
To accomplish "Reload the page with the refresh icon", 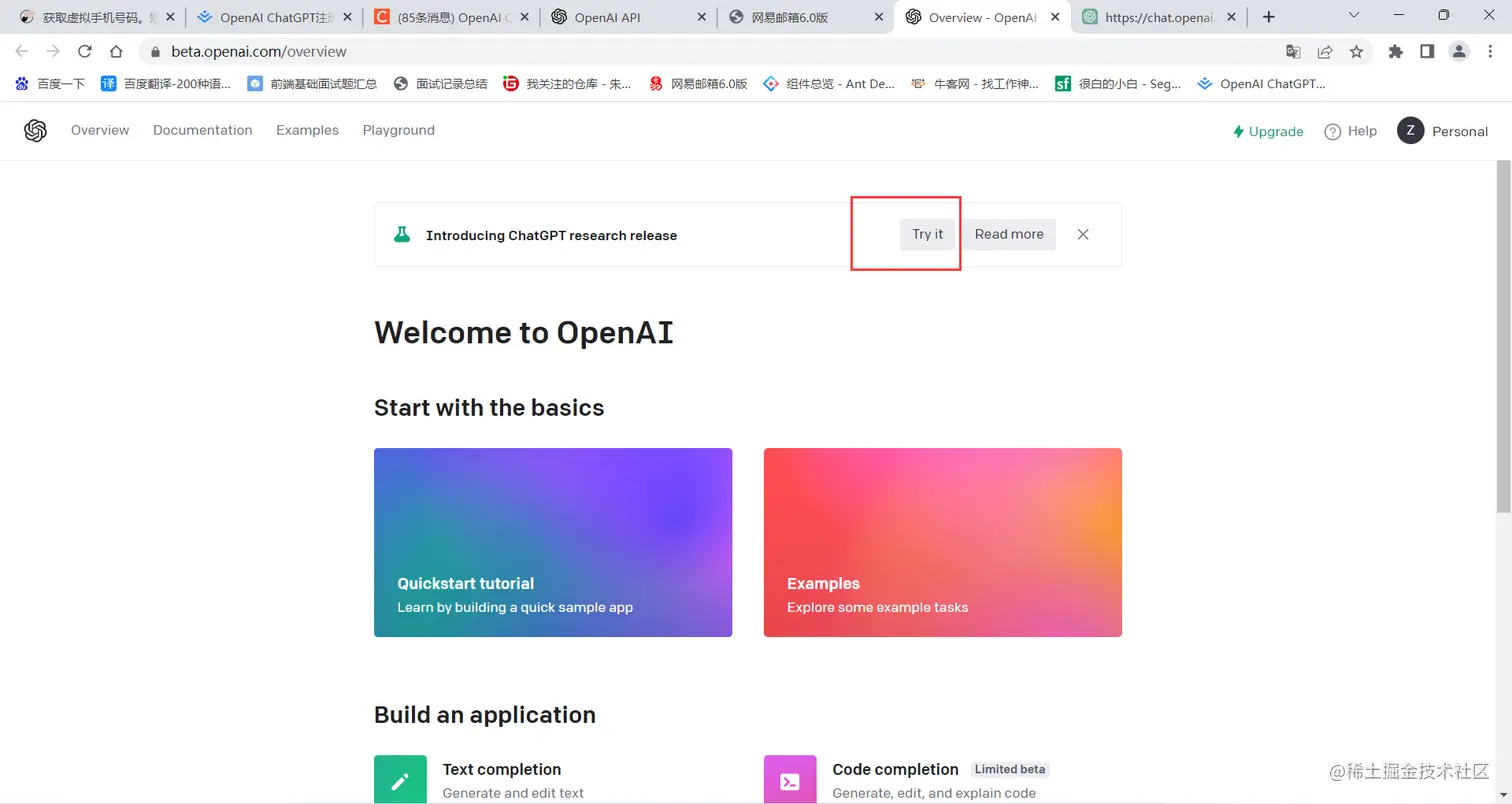I will pos(85,51).
